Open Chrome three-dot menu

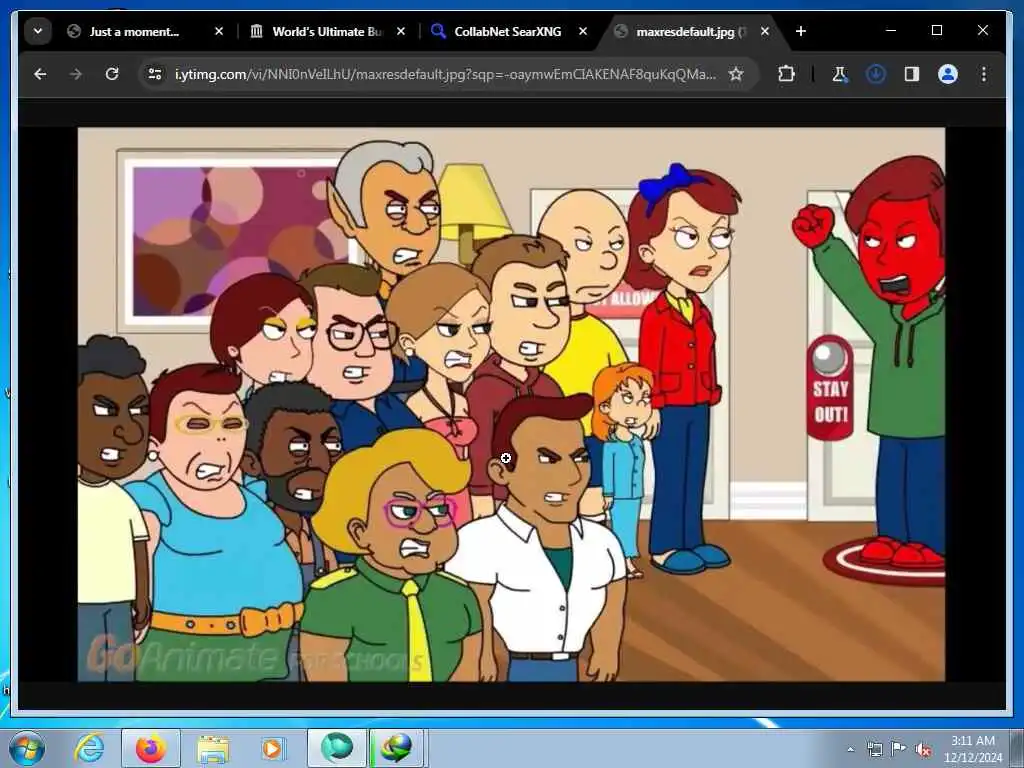[984, 74]
